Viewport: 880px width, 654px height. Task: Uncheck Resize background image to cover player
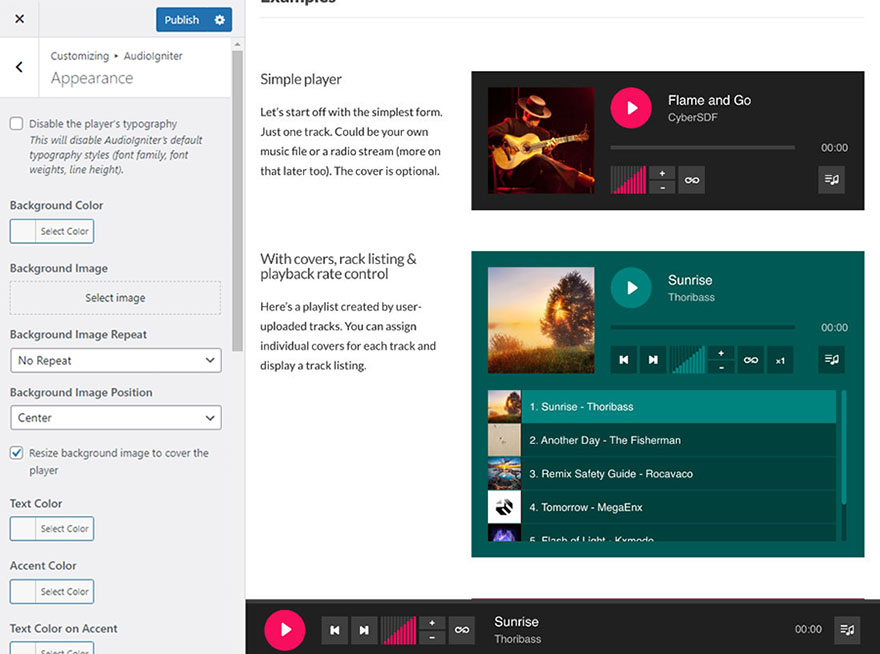pyautogui.click(x=16, y=453)
